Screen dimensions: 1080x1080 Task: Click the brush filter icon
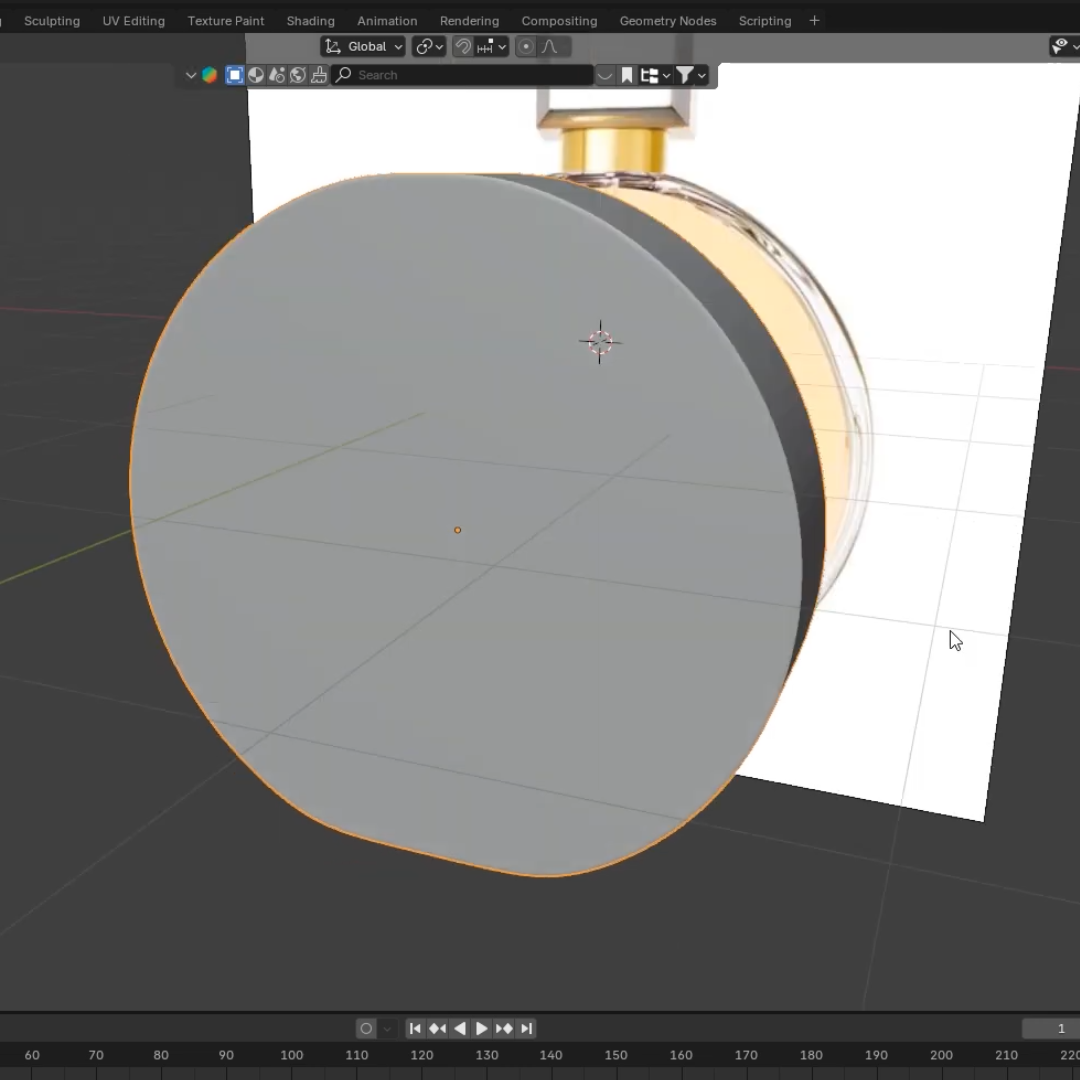coord(319,75)
